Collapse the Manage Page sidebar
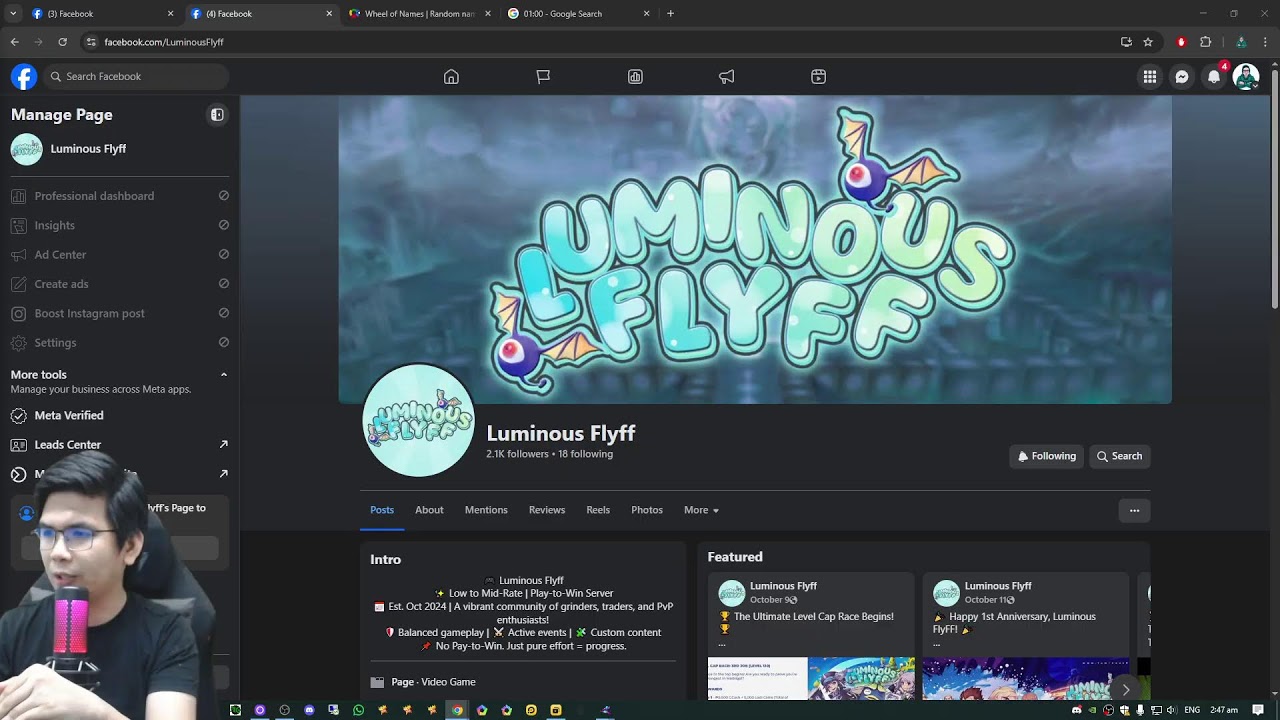Screen dimensions: 1280x720 (217, 115)
